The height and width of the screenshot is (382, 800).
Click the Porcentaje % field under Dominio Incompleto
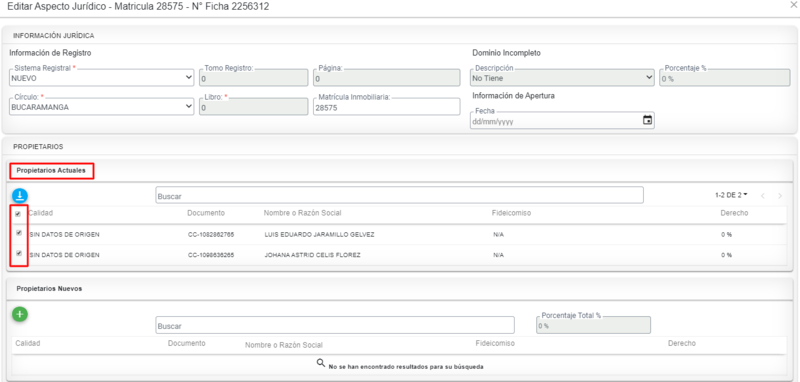click(724, 78)
